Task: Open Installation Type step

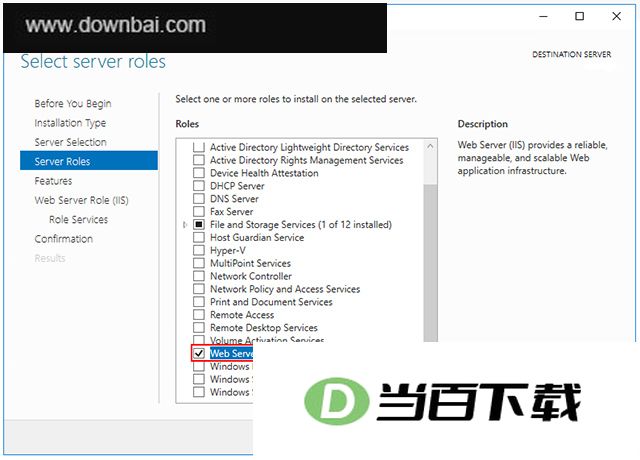Action: tap(70, 123)
